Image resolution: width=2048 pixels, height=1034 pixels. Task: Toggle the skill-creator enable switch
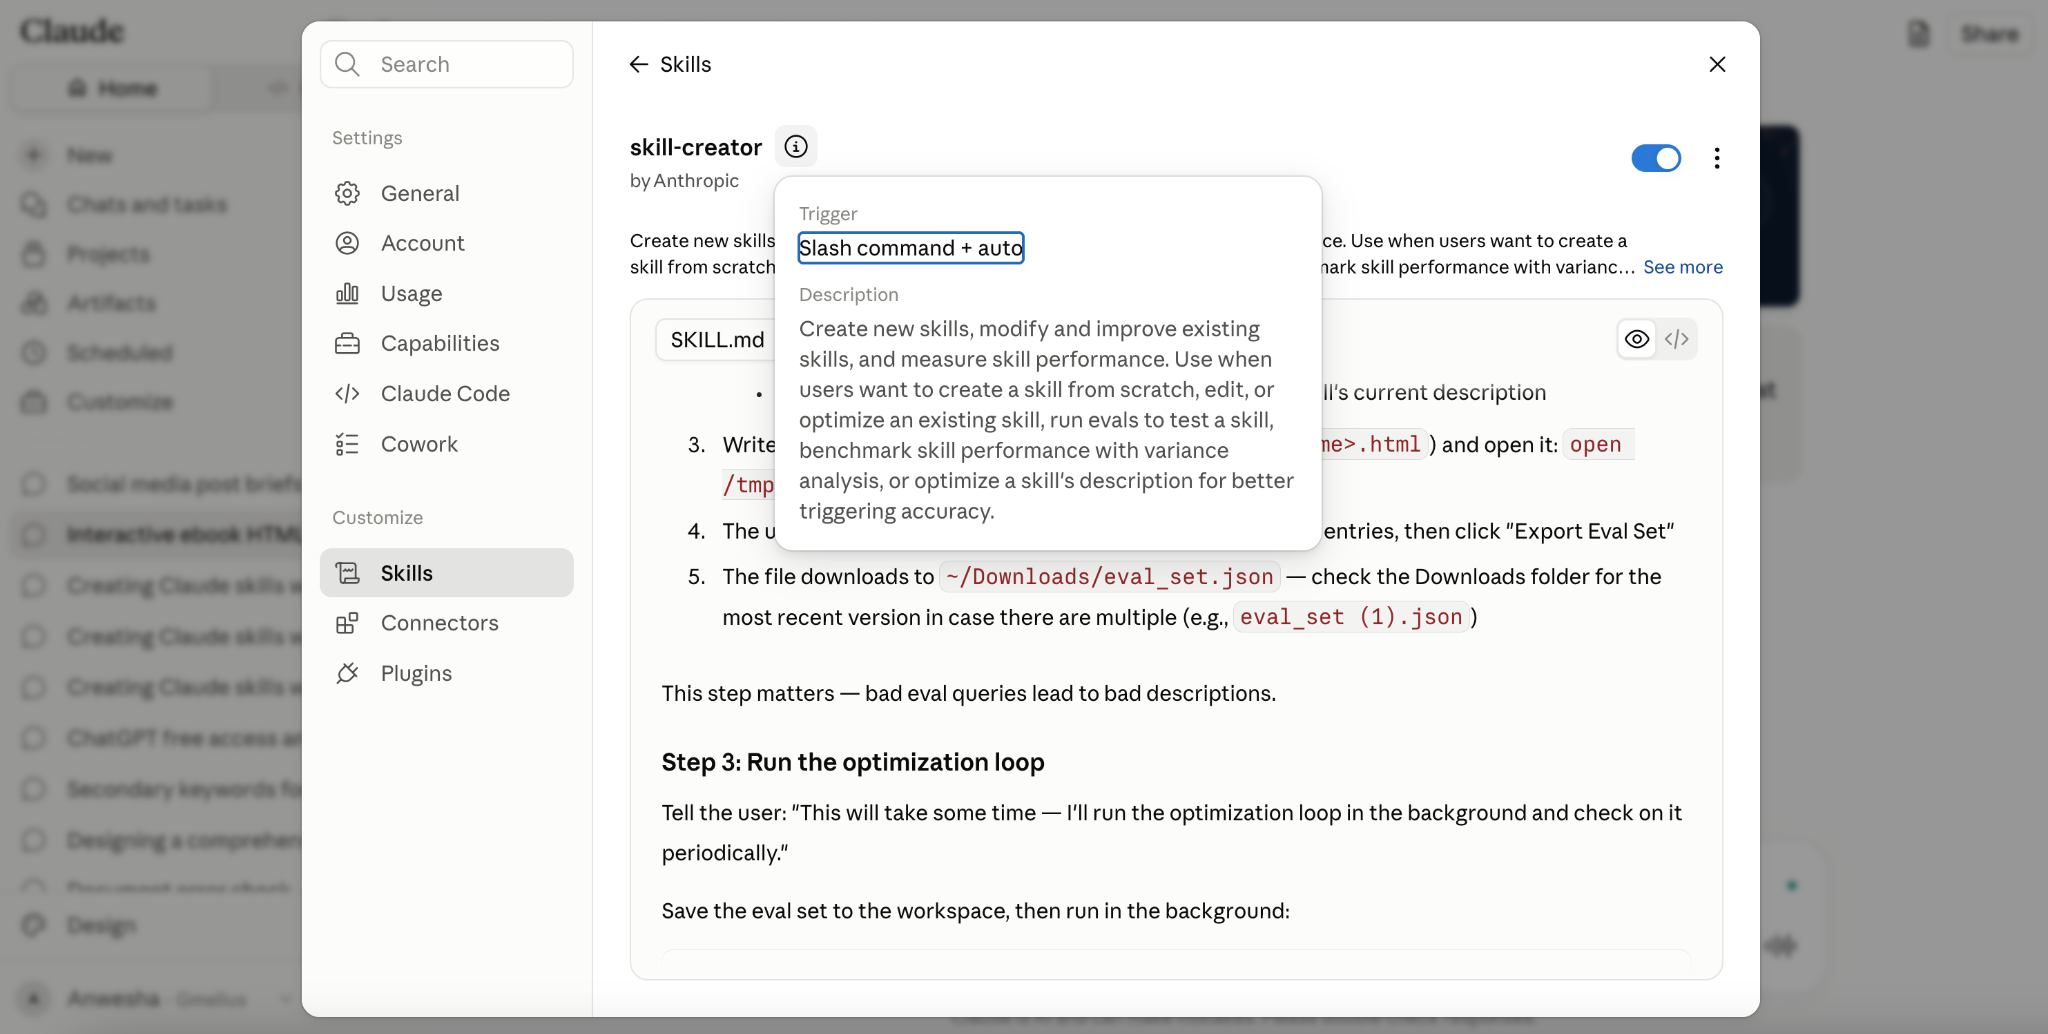click(1656, 158)
